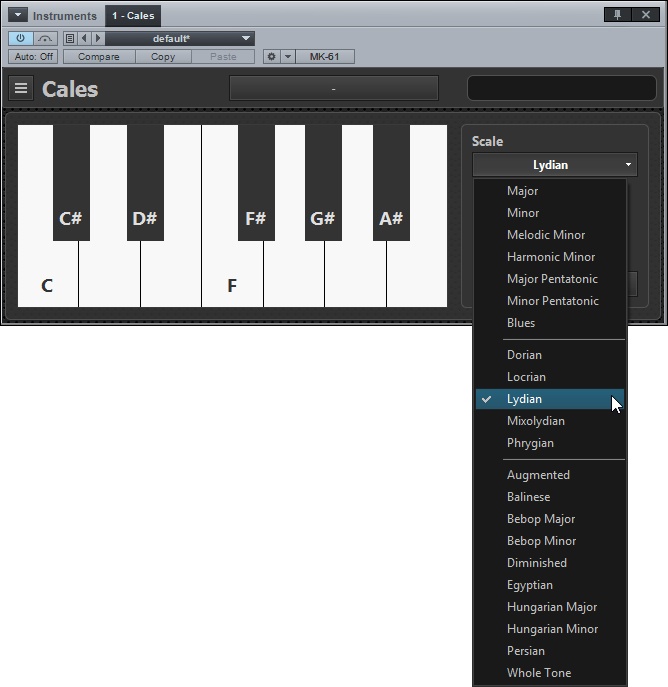Select Dorian mode

coord(550,355)
